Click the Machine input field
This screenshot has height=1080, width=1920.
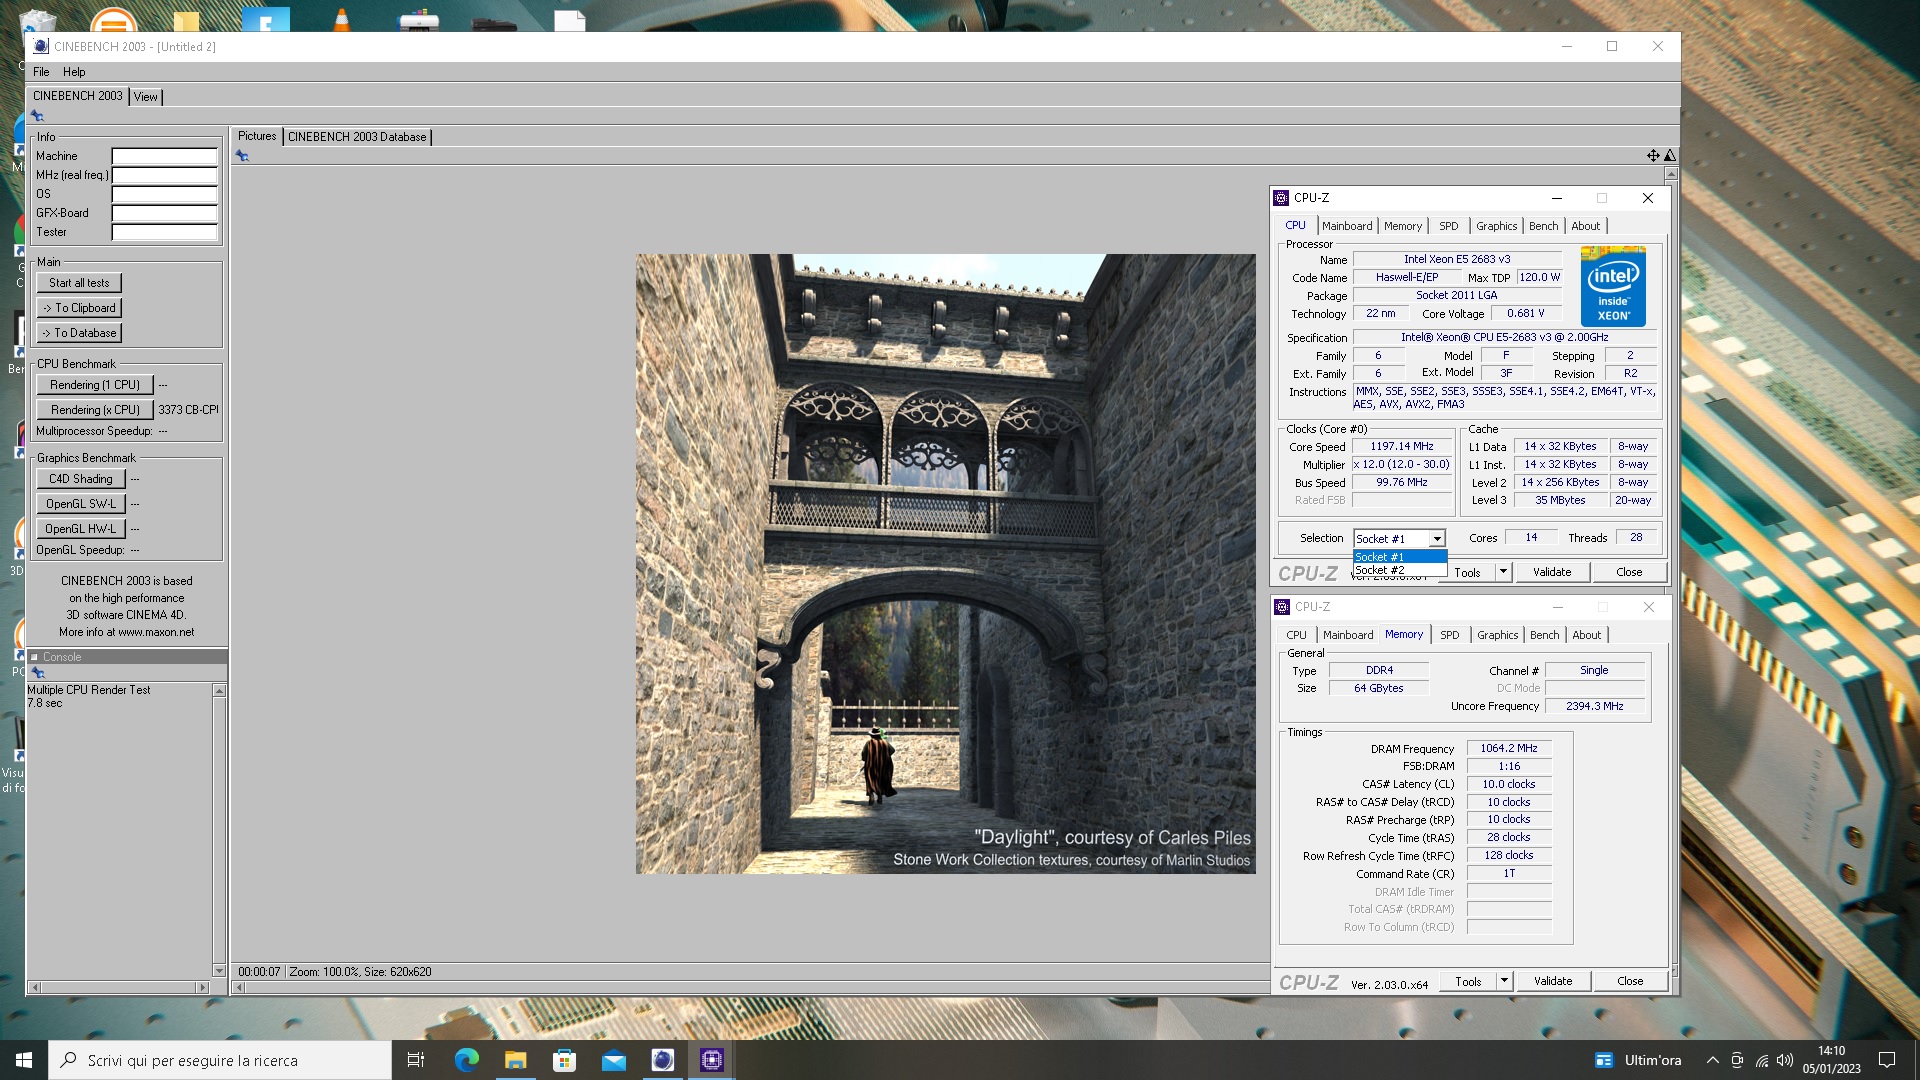click(165, 156)
